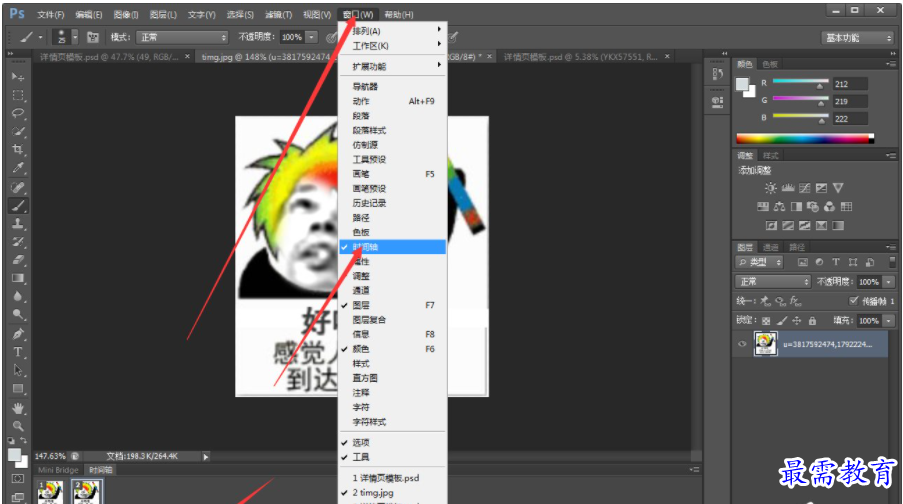
Task: Switch to the Mini Bridge tab
Action: point(58,470)
